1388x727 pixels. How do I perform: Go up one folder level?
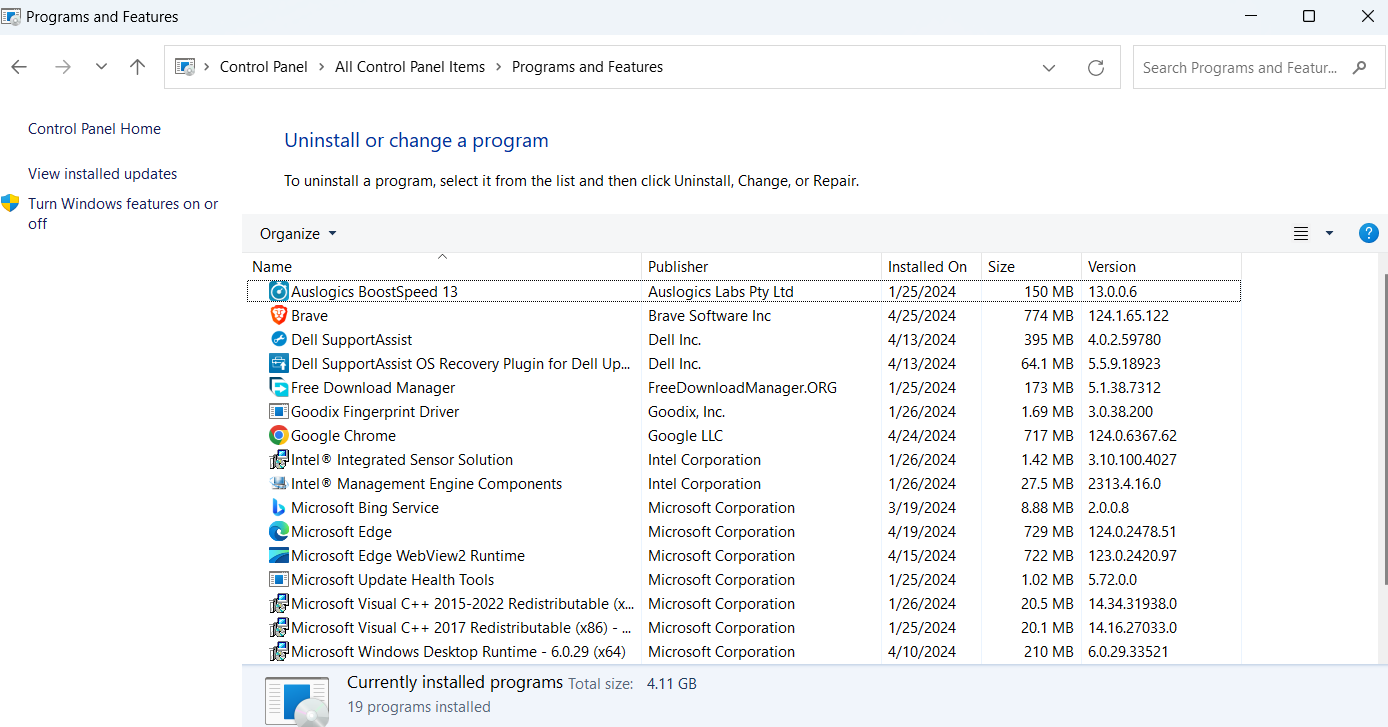click(x=138, y=67)
